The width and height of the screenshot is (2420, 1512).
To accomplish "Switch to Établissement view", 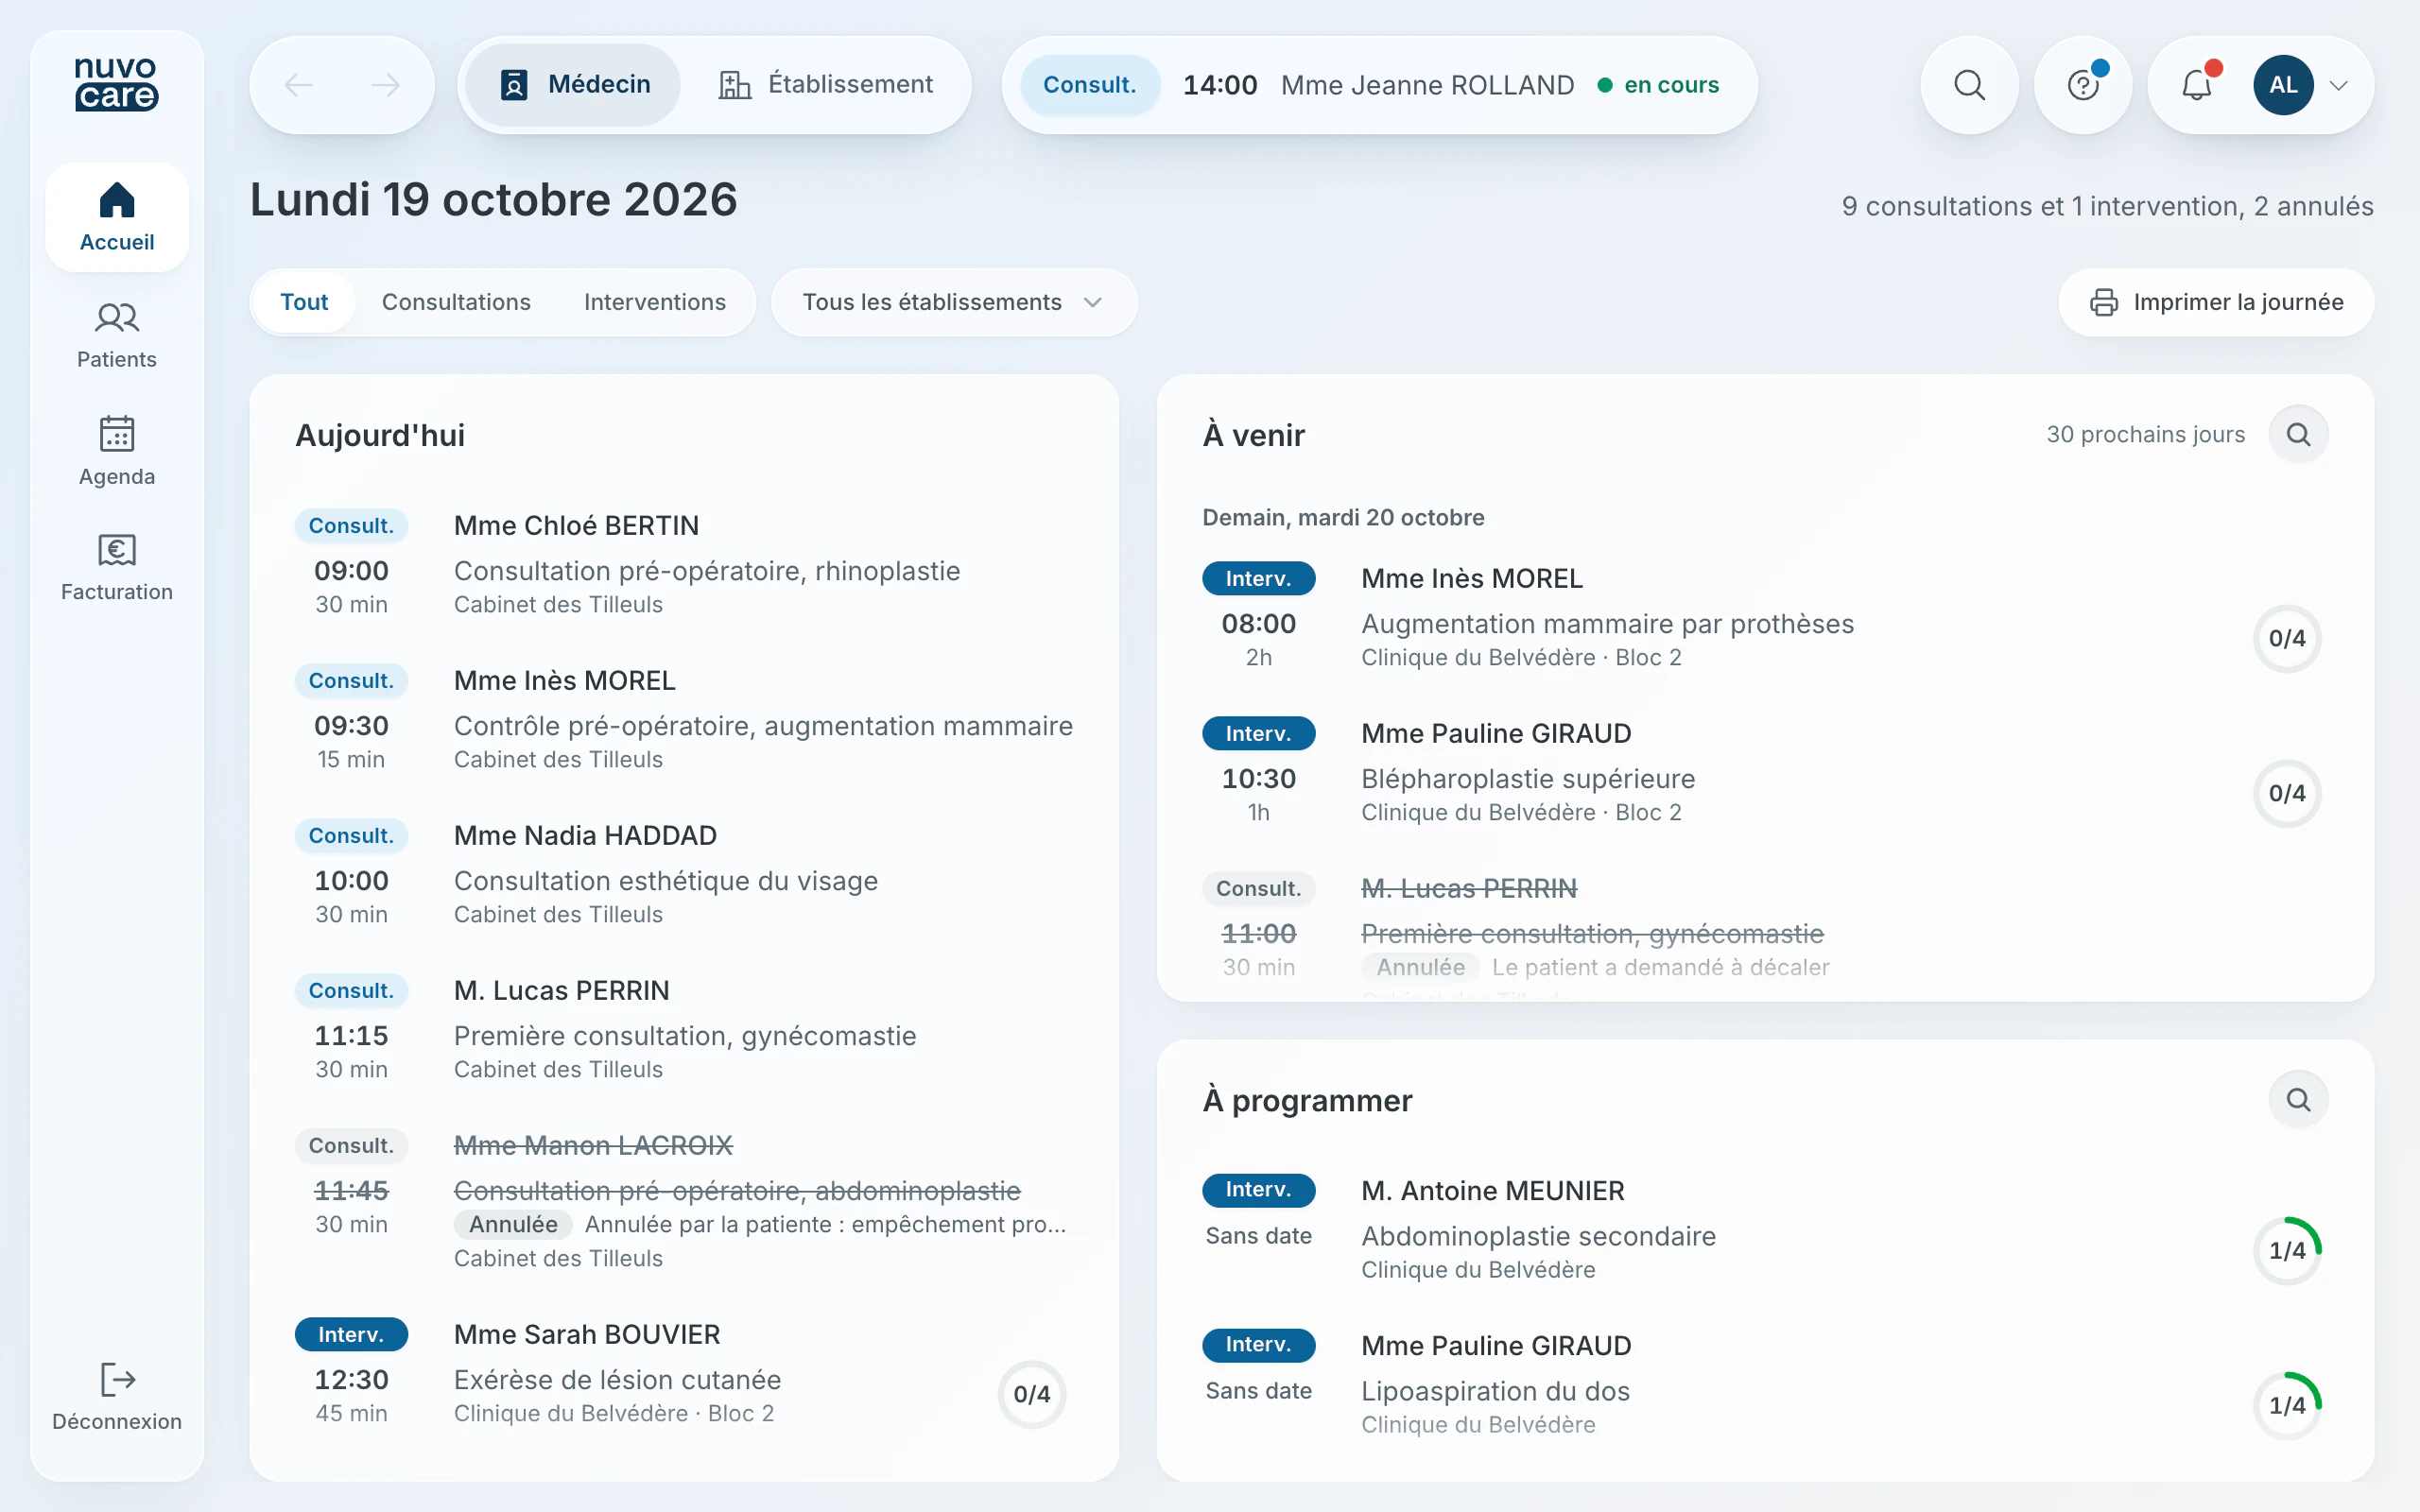I will [x=826, y=85].
